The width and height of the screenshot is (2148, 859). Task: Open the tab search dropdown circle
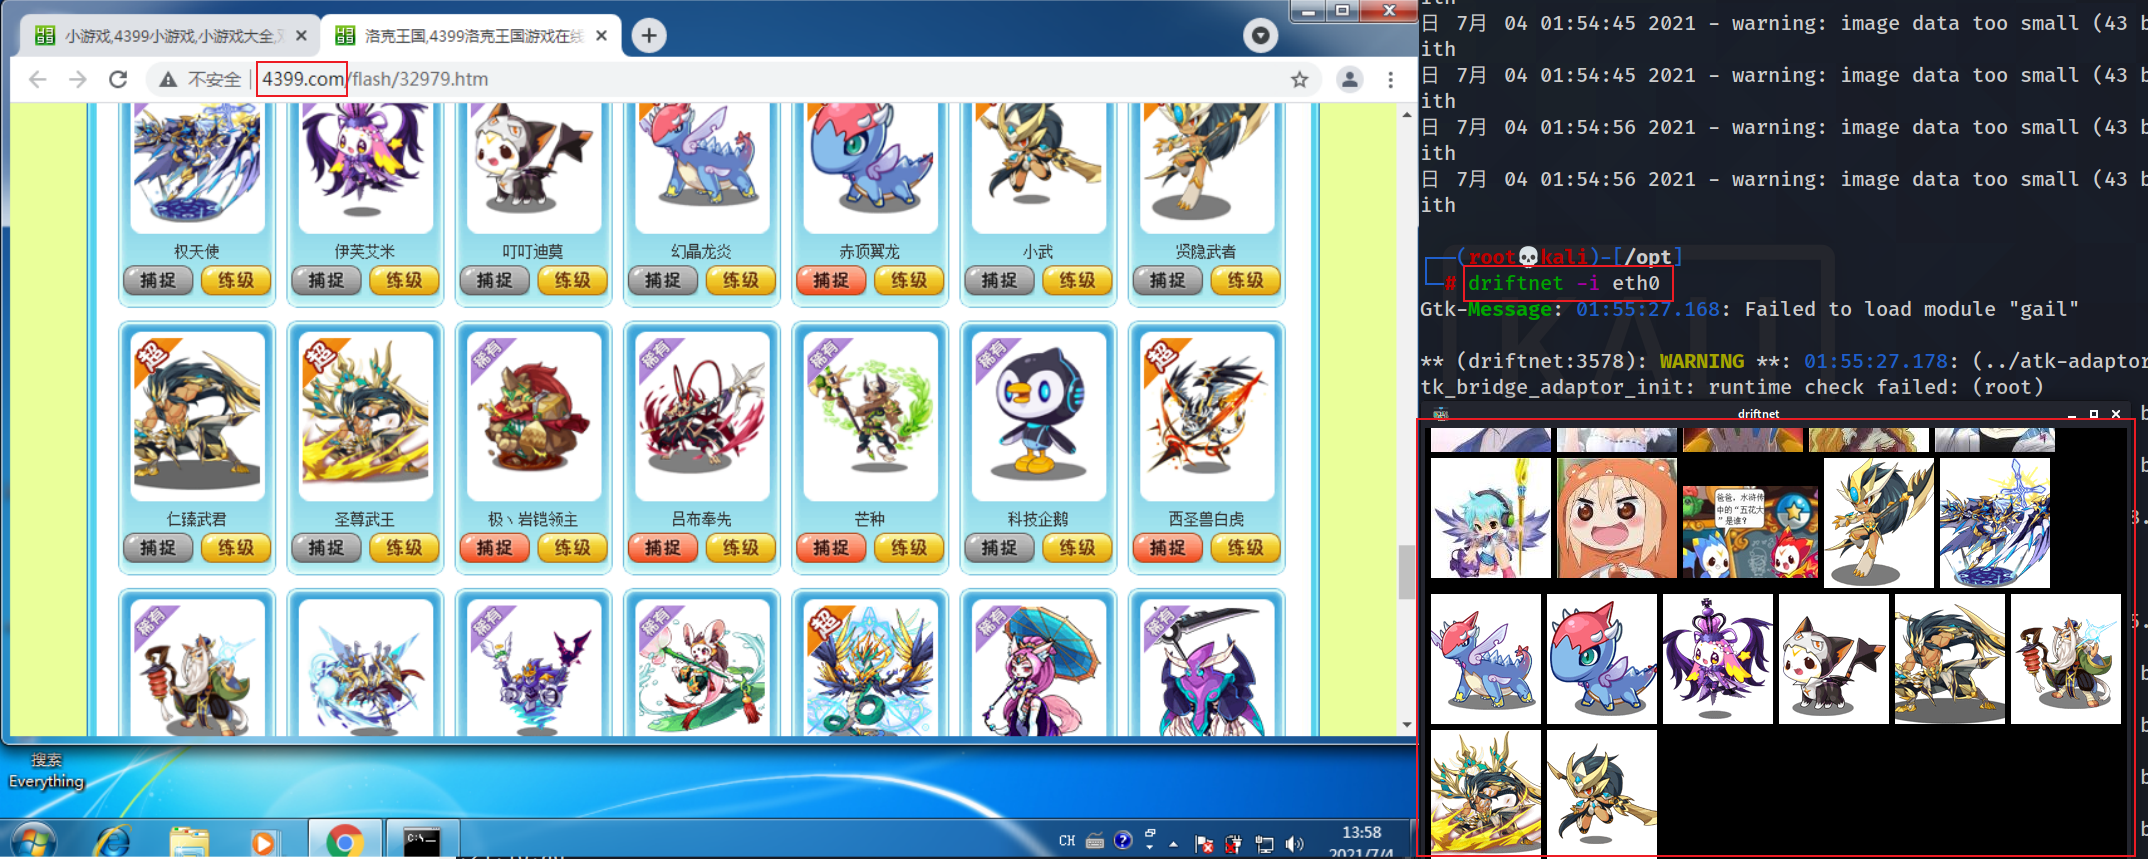pos(1260,36)
